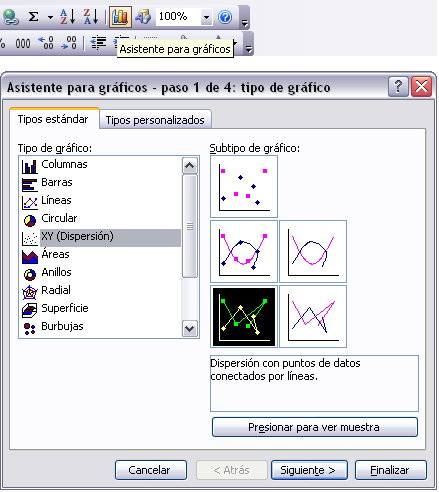
Task: Open the 100% zoom dropdown arrow
Action: pyautogui.click(x=206, y=17)
